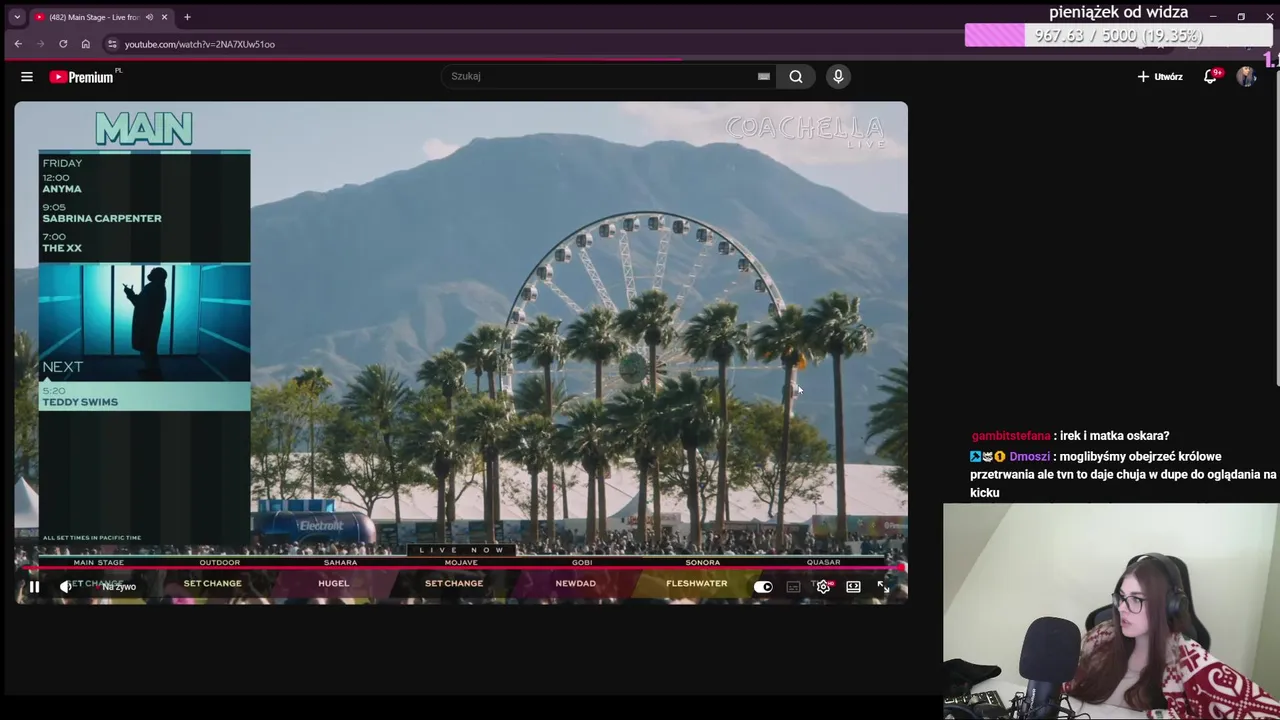The height and width of the screenshot is (720, 1280).
Task: Click the GOBI label in the stream overlay
Action: (x=582, y=562)
